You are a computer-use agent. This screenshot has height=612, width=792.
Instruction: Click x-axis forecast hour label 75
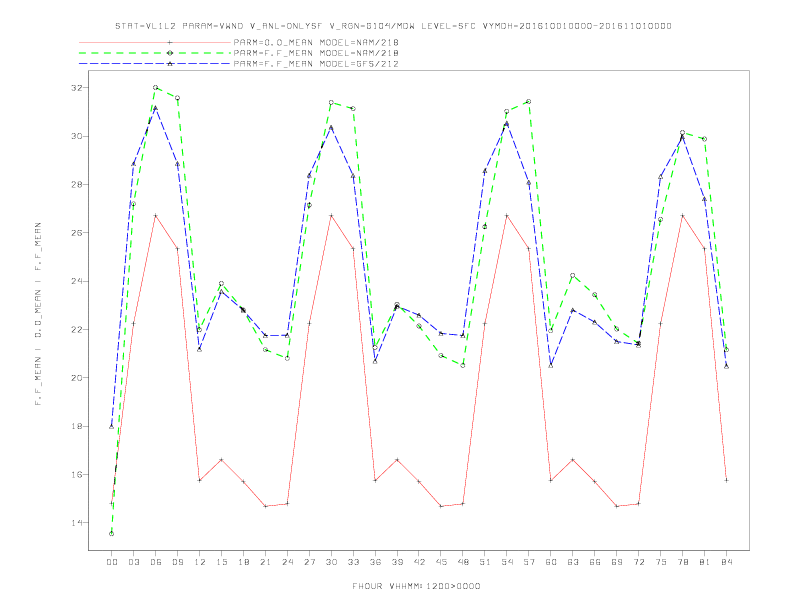[x=661, y=562]
